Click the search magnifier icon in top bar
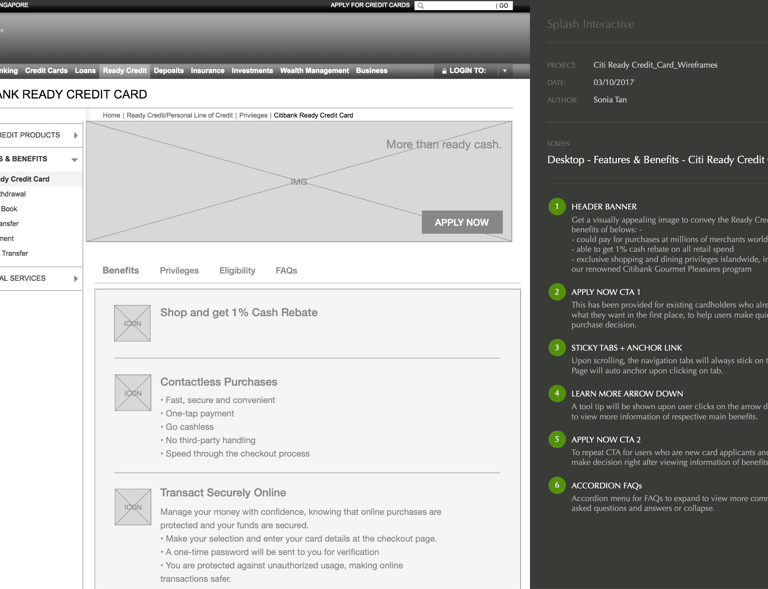This screenshot has width=768, height=589. point(421,6)
